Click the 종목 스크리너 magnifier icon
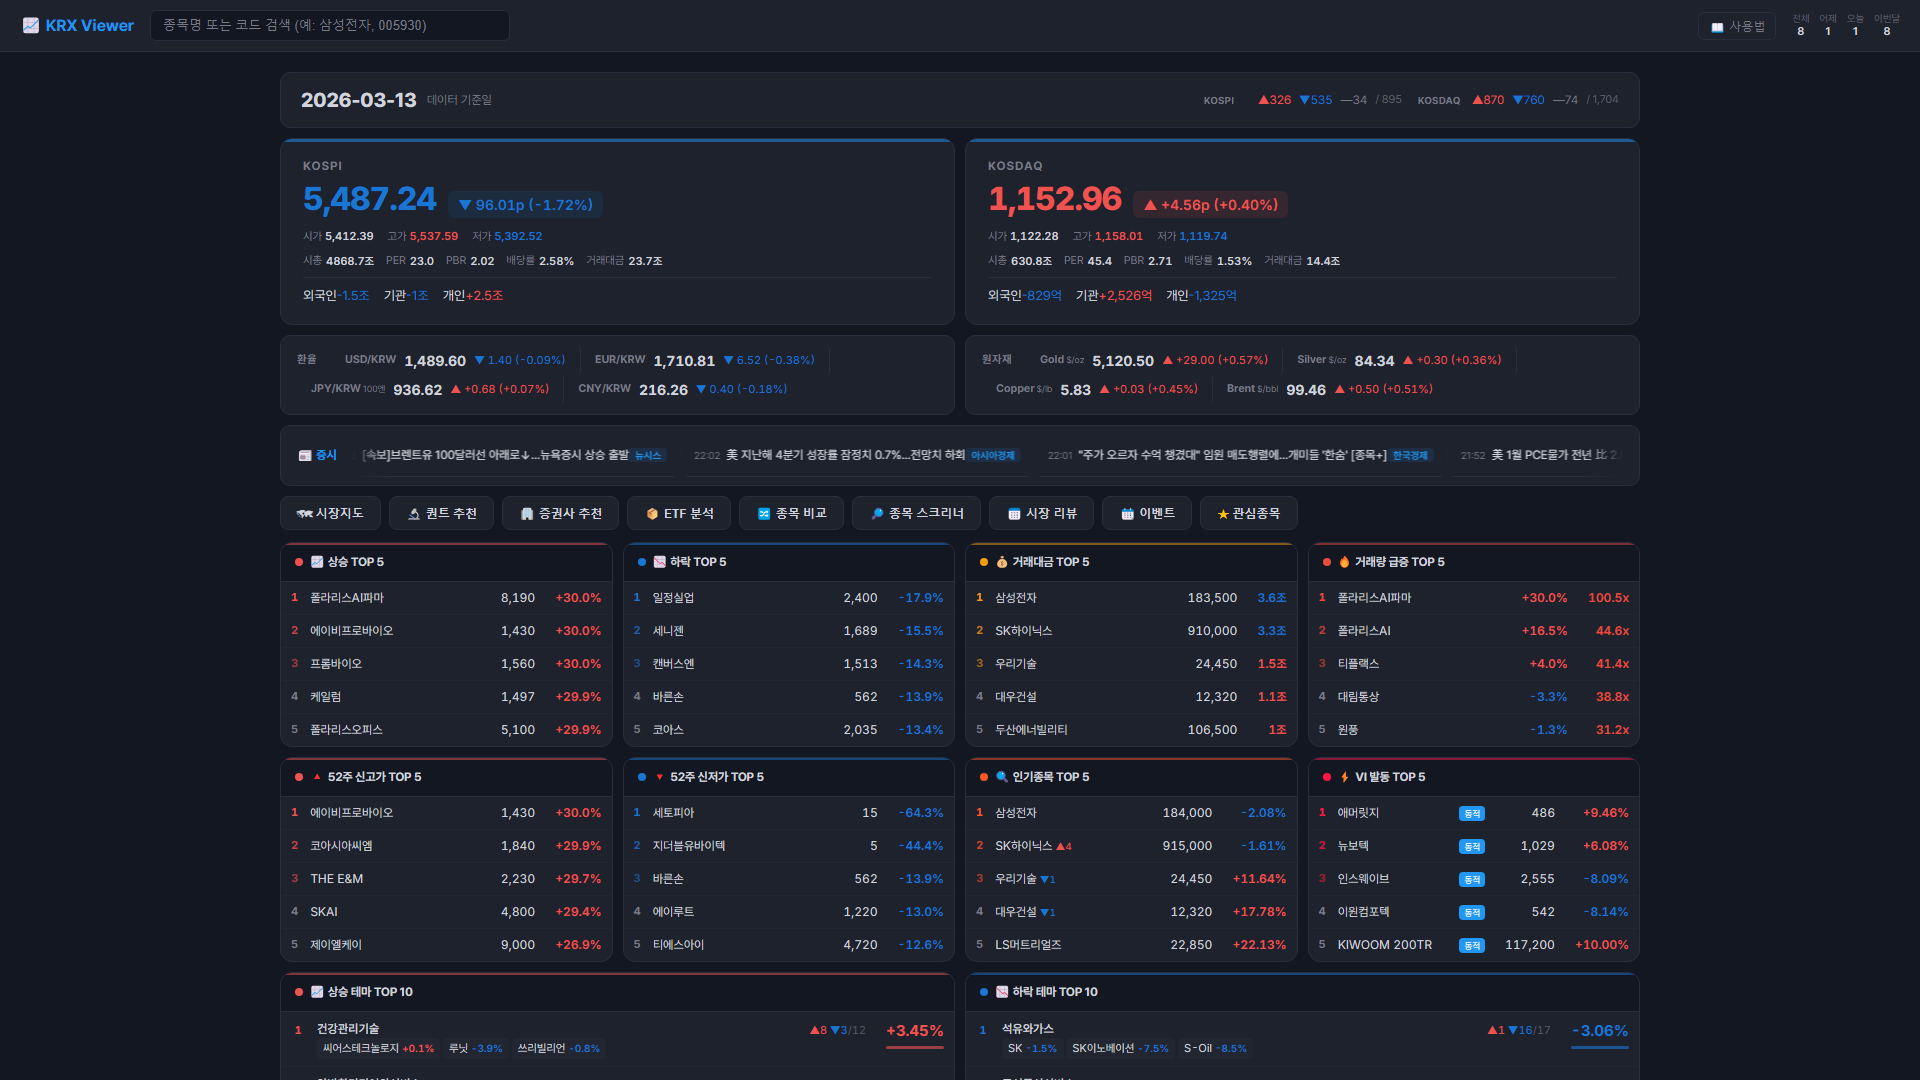The width and height of the screenshot is (1920, 1080). coord(877,514)
